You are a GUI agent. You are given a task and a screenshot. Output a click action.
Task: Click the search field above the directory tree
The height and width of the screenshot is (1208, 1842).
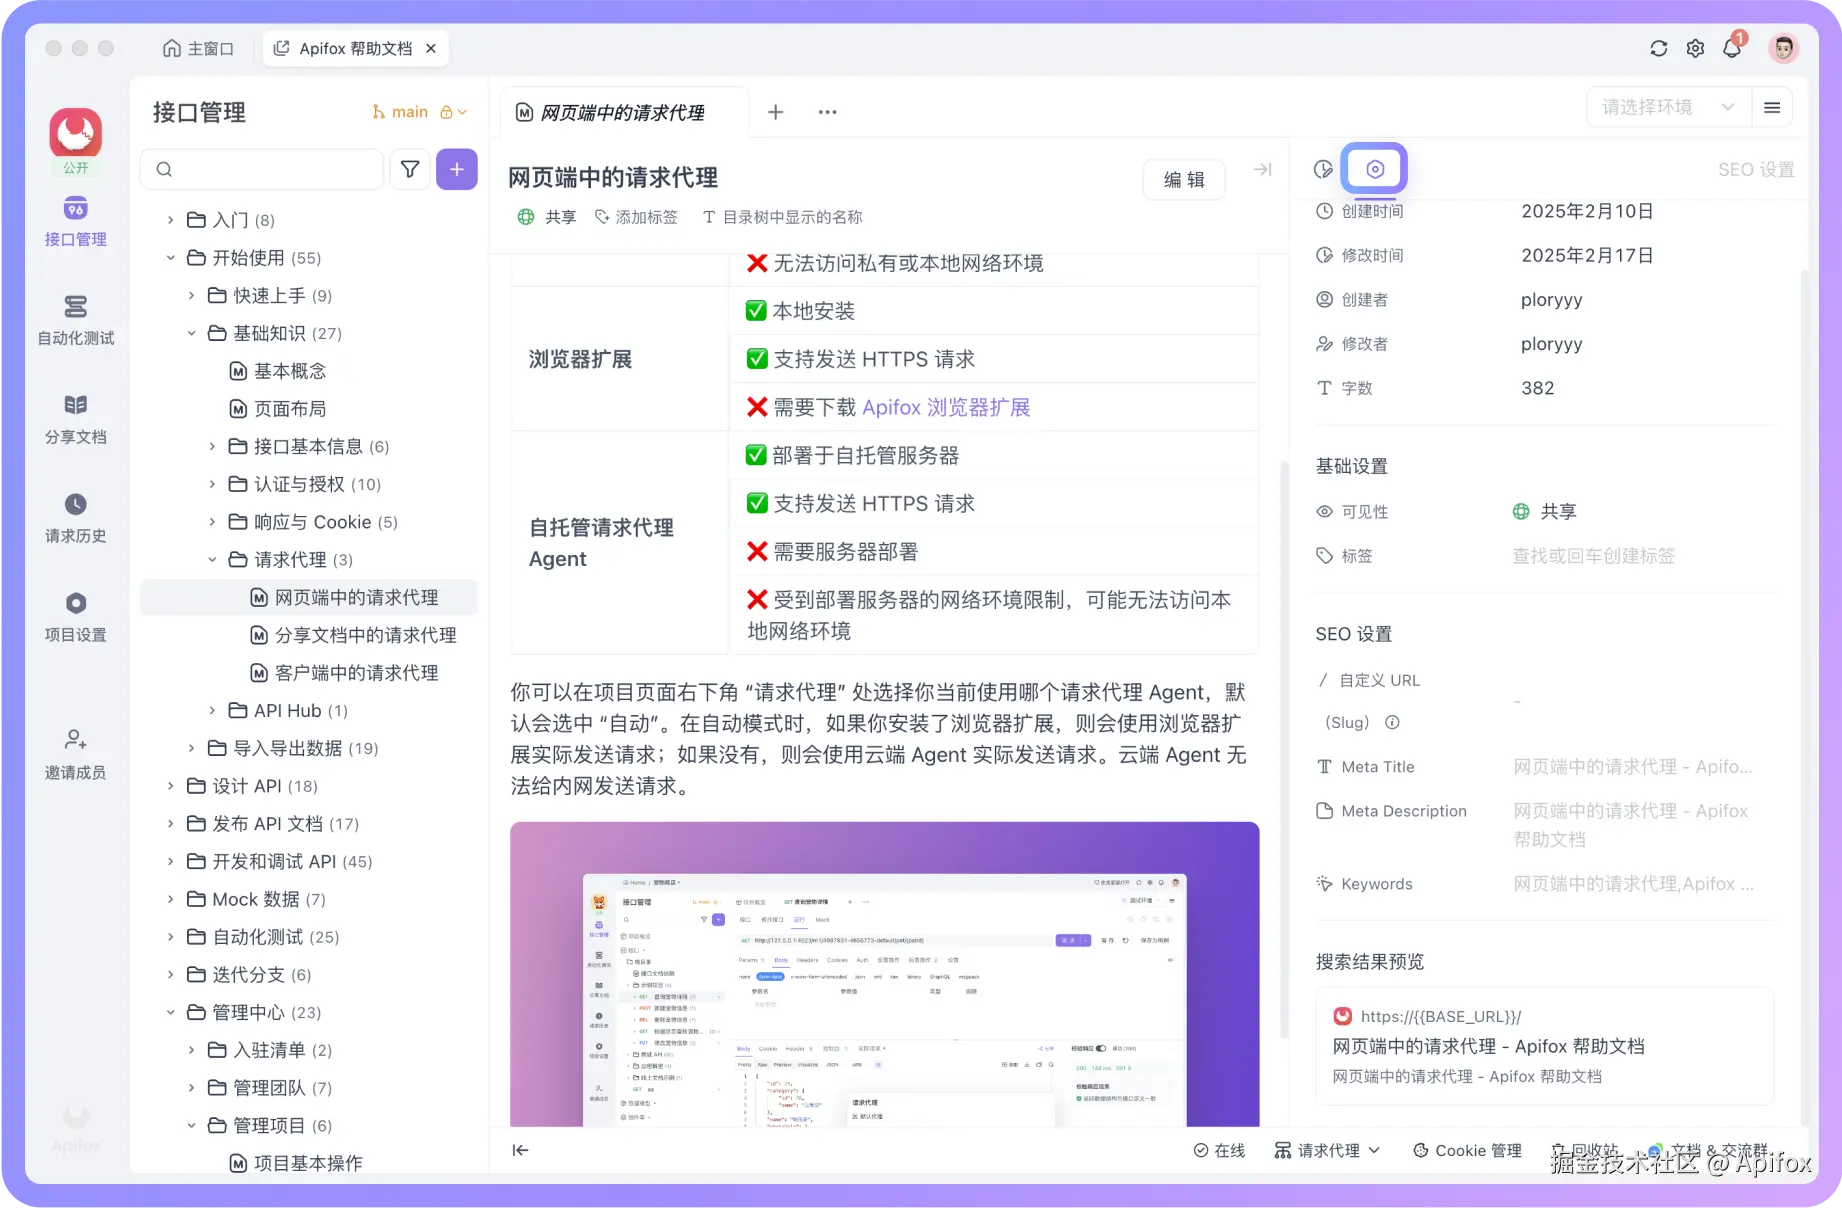pyautogui.click(x=262, y=169)
